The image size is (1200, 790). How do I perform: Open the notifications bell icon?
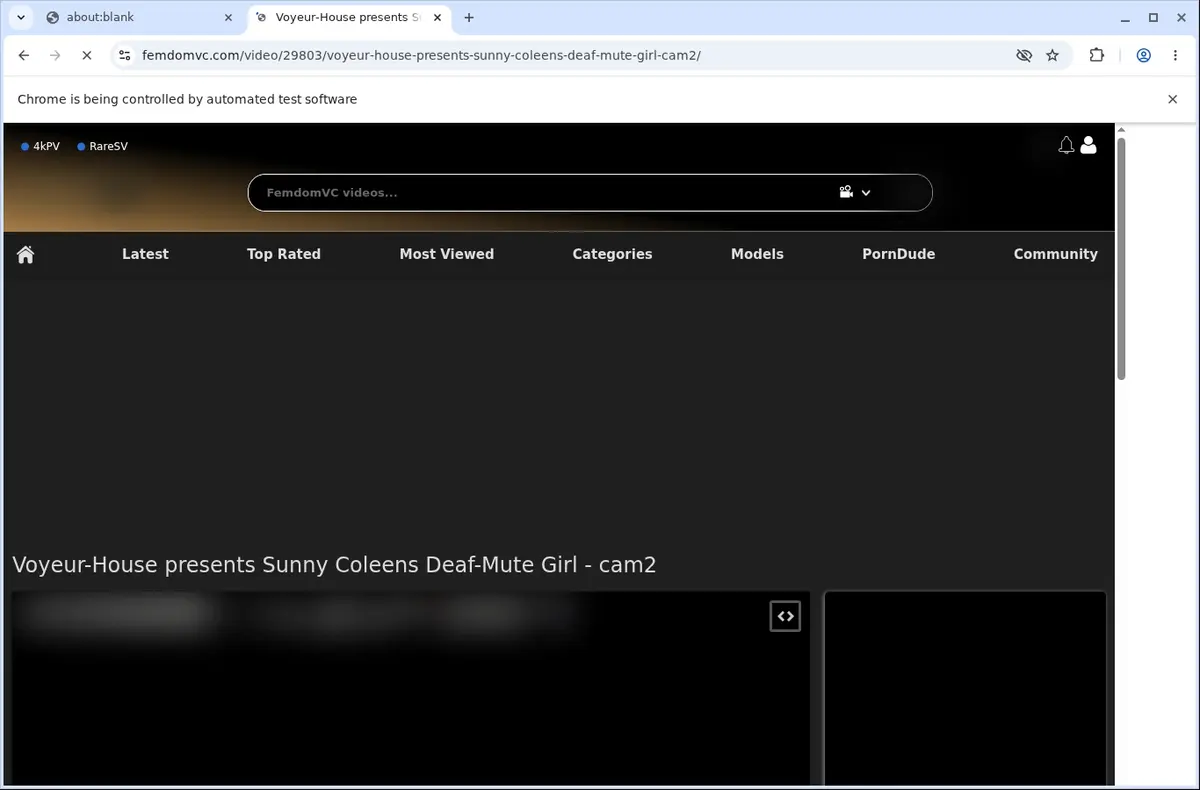click(1066, 146)
